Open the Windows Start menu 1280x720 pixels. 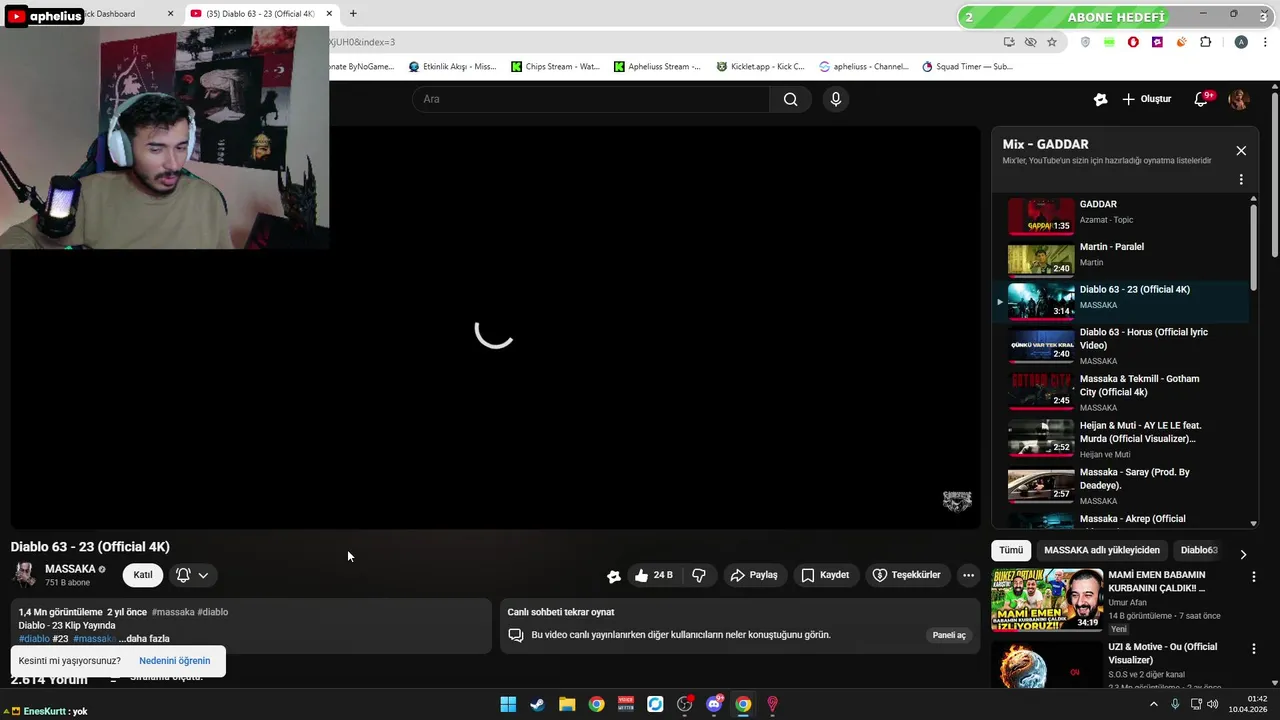pyautogui.click(x=508, y=704)
